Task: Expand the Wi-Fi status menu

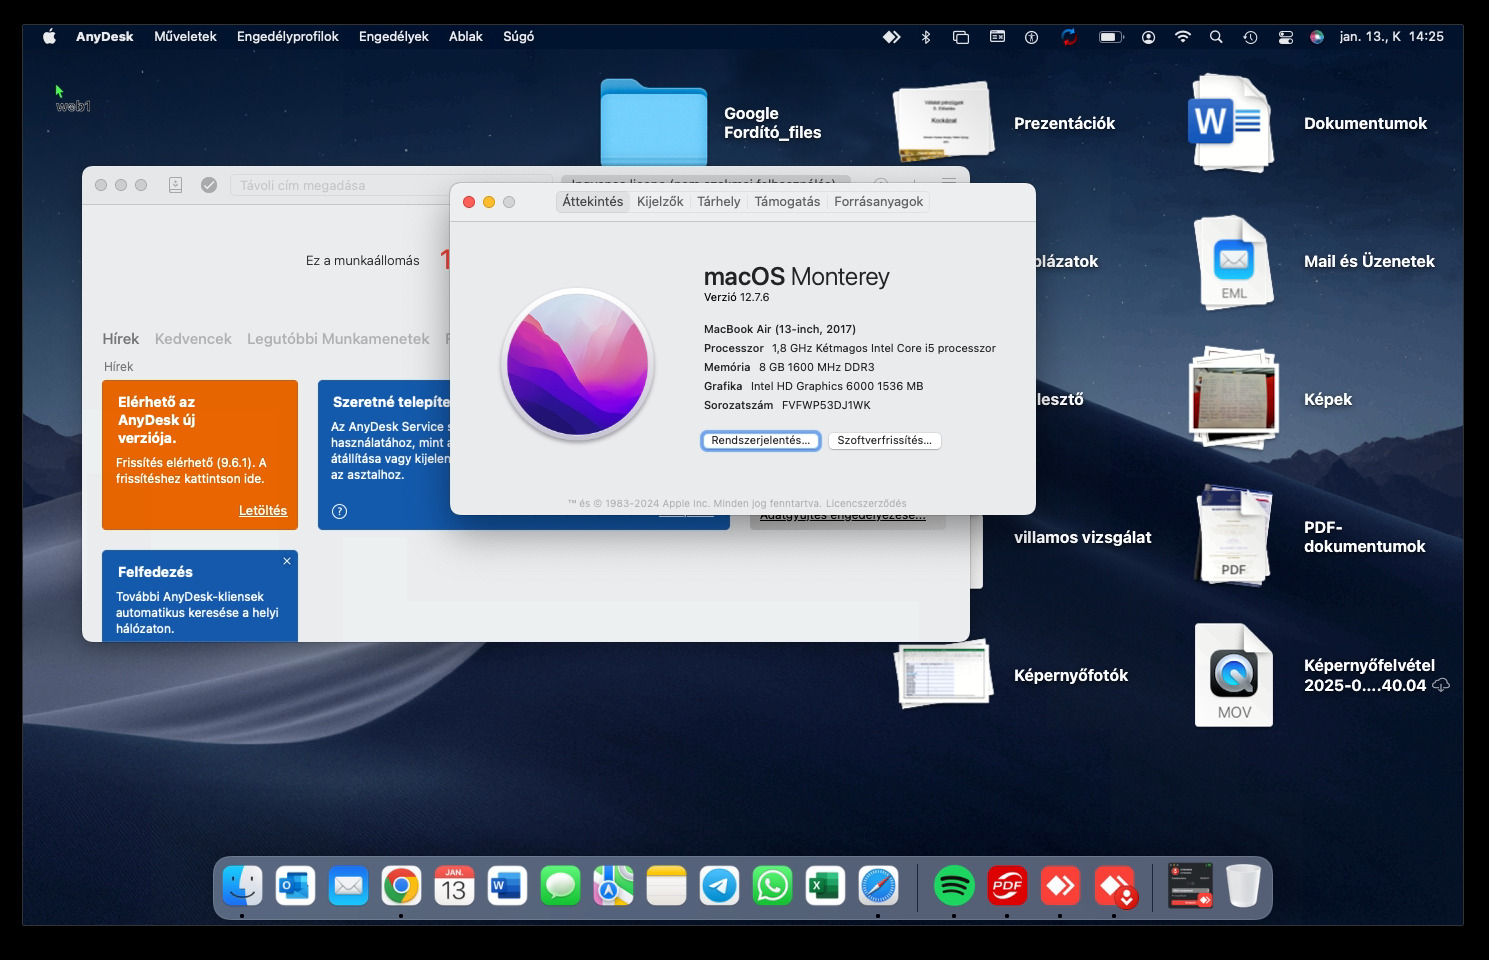Action: (x=1182, y=37)
